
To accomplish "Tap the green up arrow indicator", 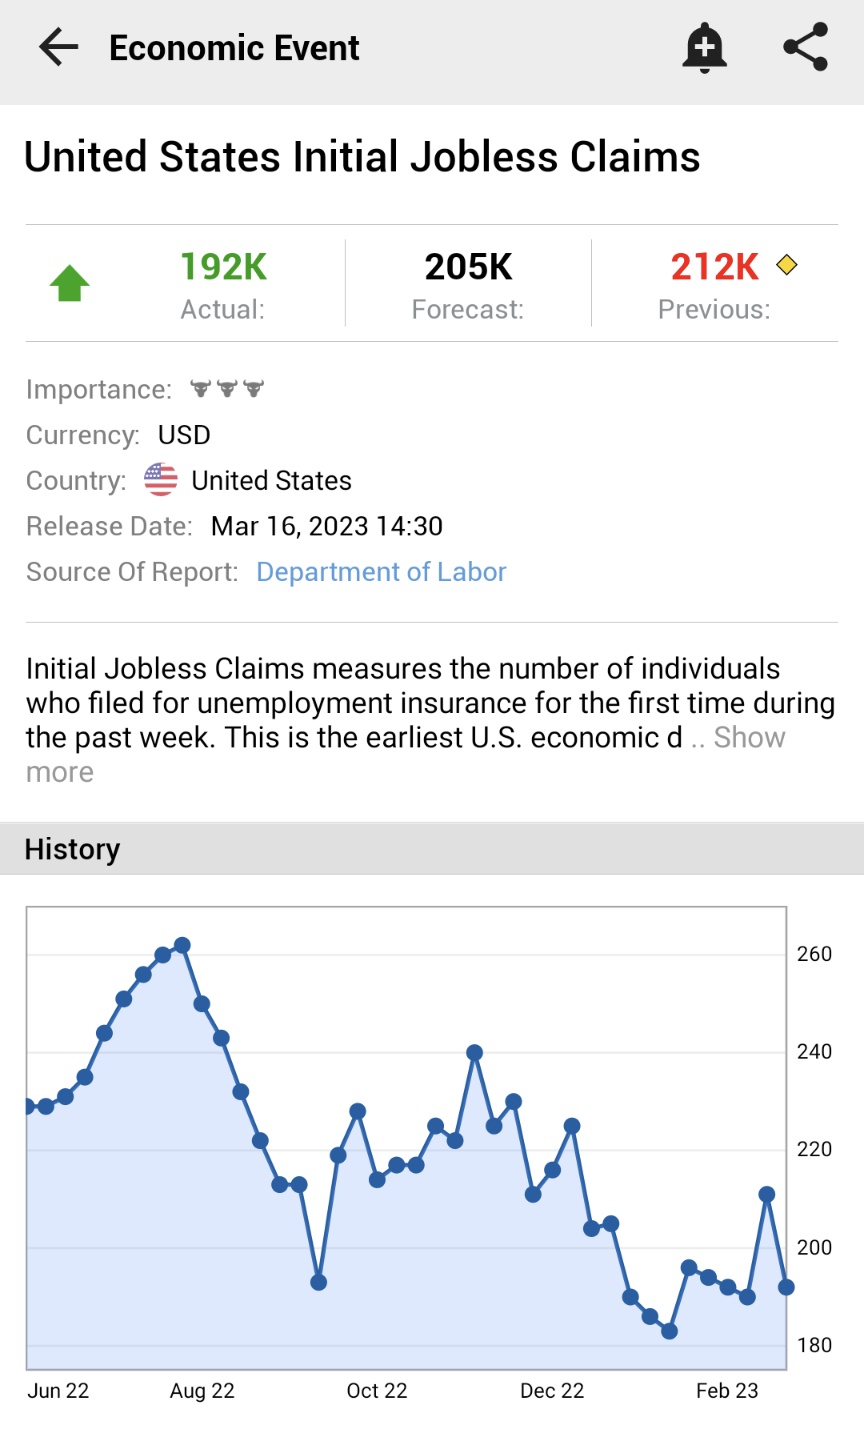I will (70, 283).
